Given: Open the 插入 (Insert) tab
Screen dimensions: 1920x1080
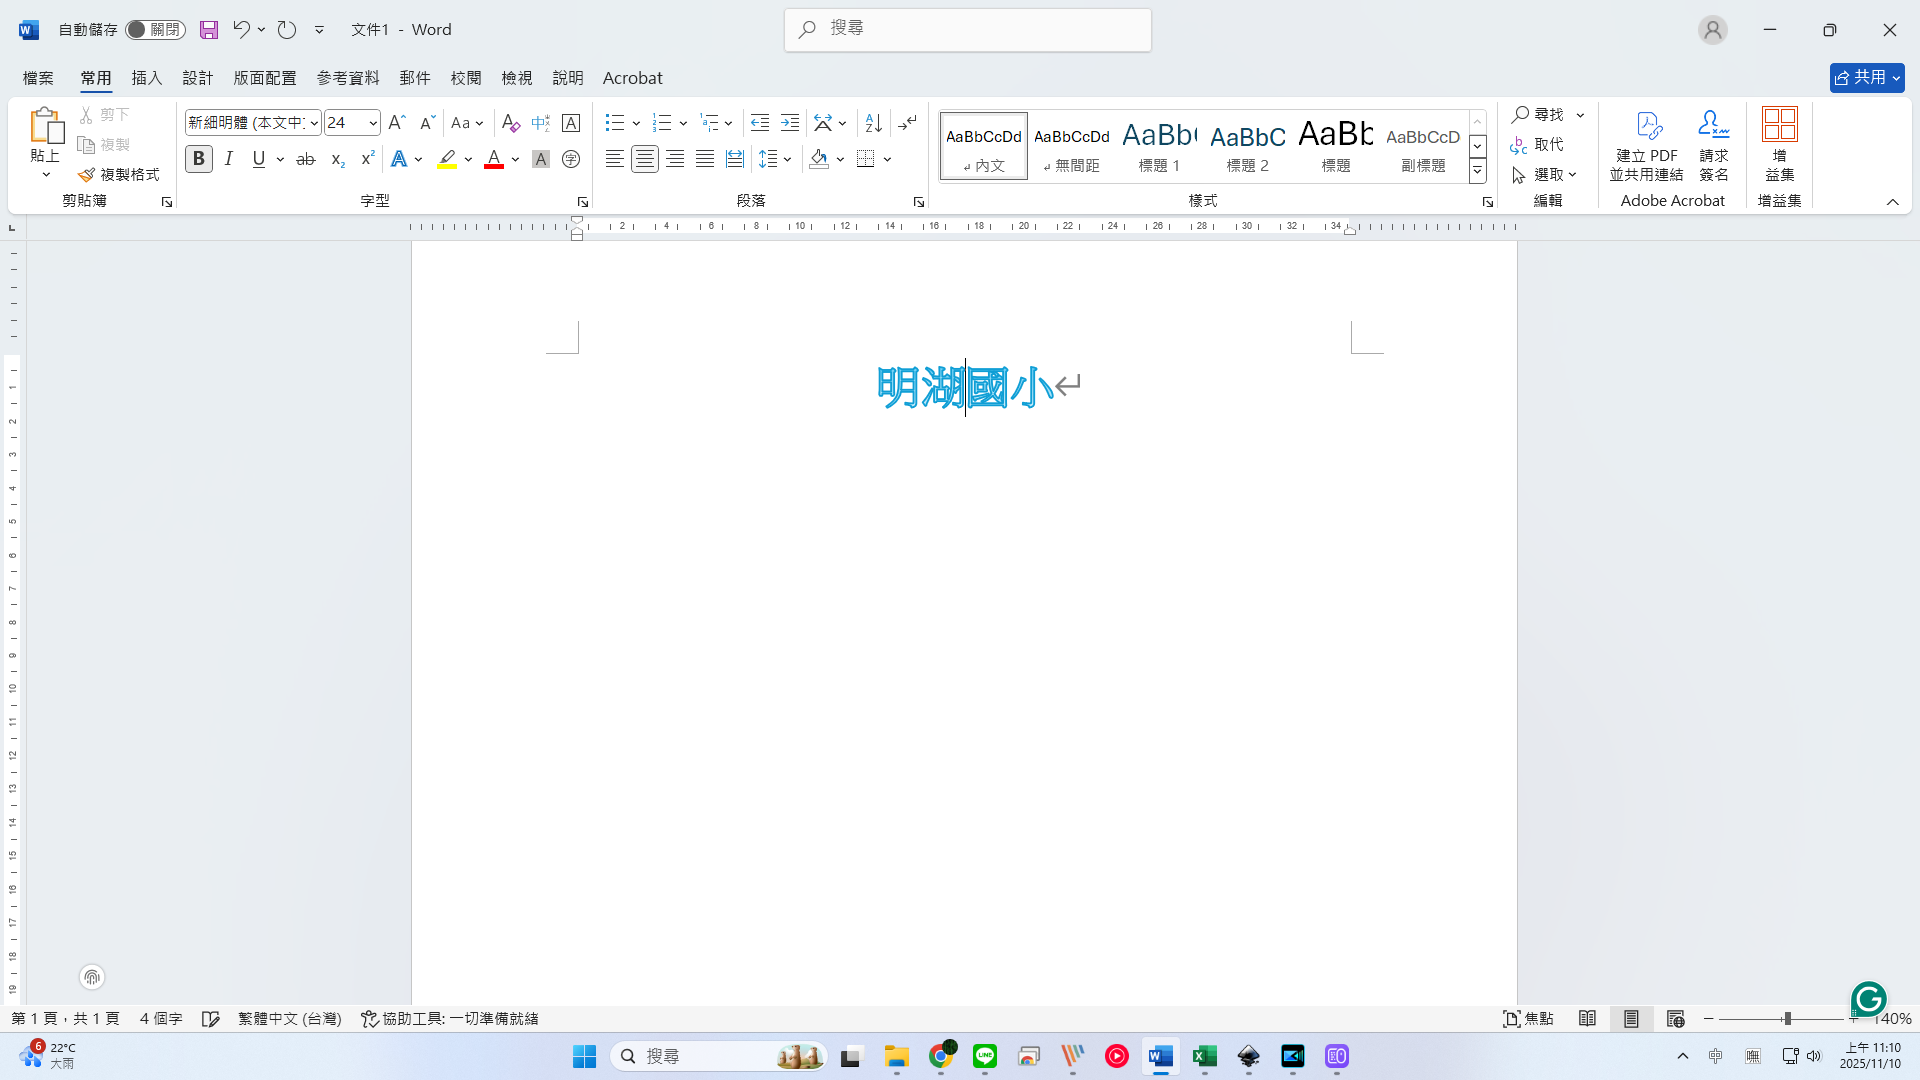Looking at the screenshot, I should click(146, 78).
